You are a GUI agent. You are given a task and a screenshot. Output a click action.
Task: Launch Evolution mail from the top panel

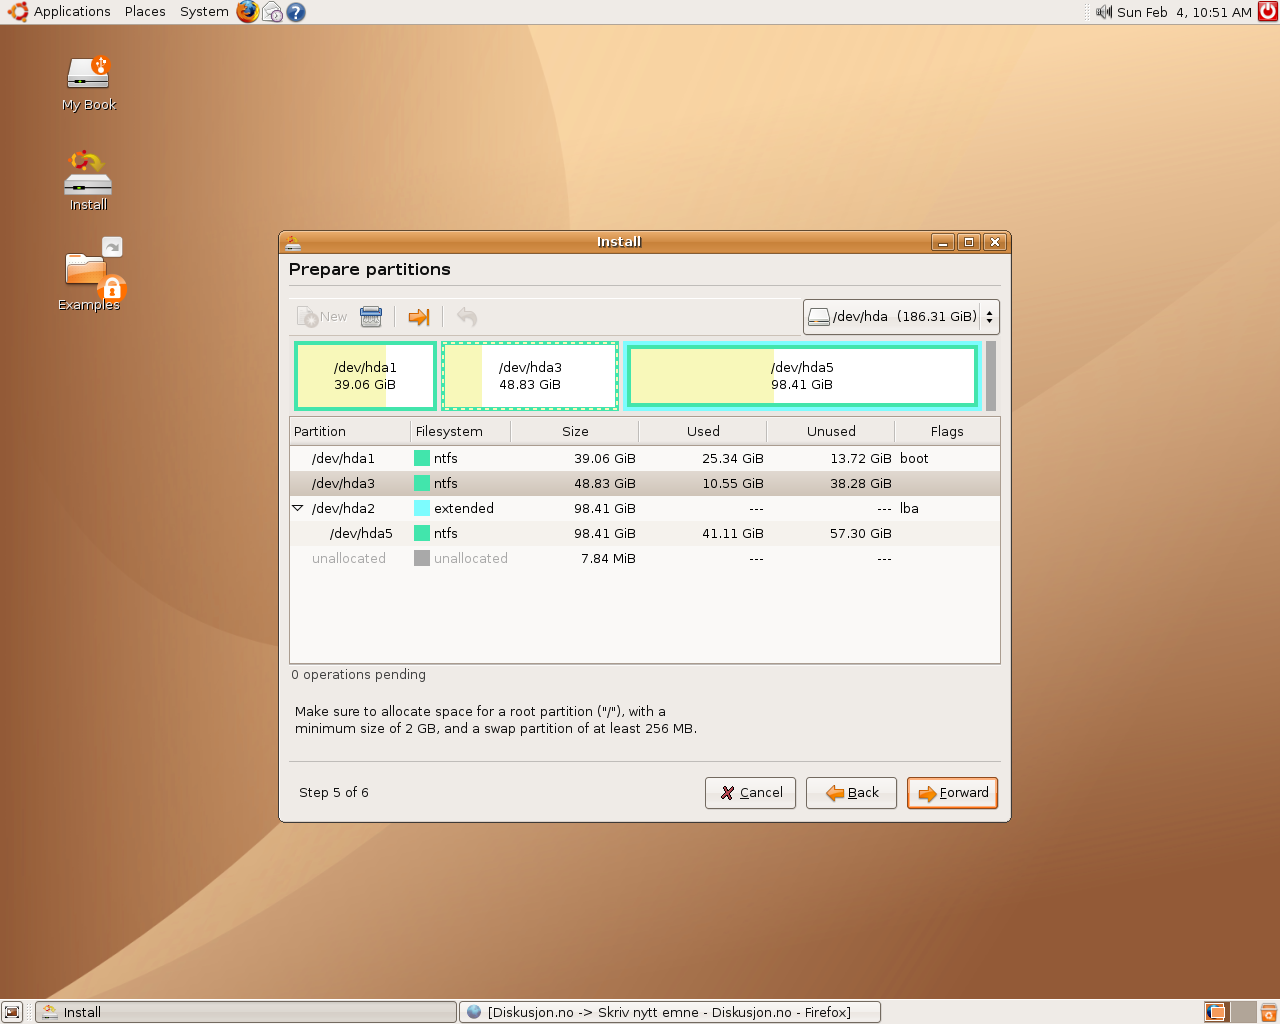(272, 12)
